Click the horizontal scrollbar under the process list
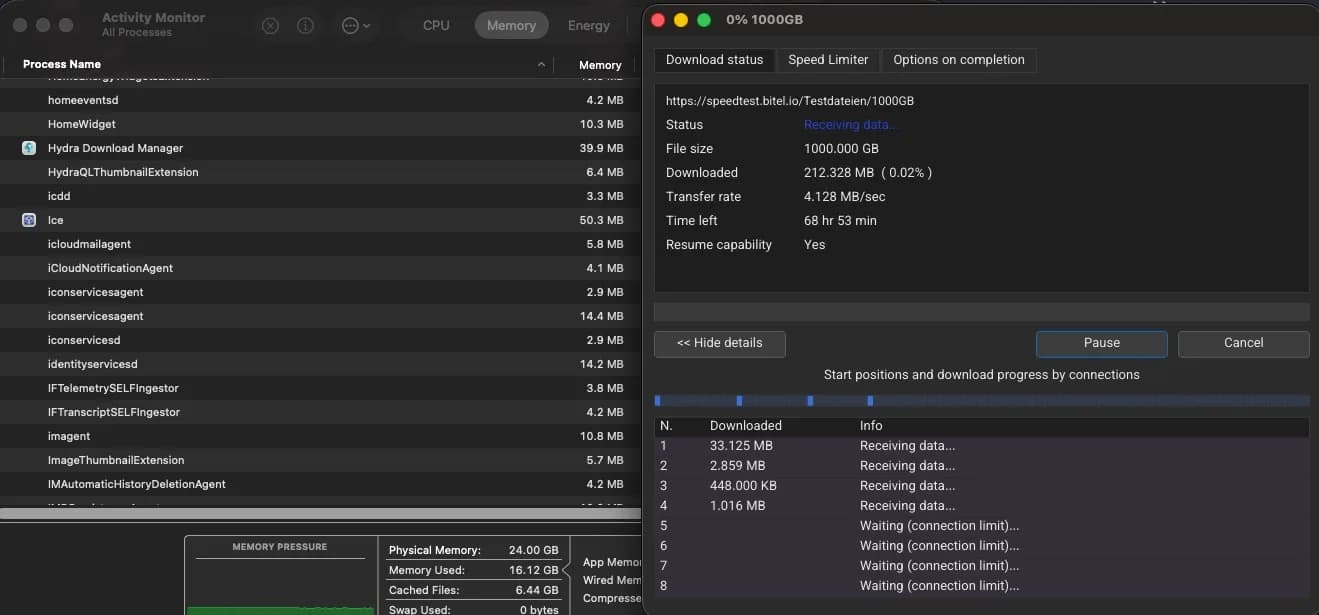This screenshot has width=1319, height=615. pyautogui.click(x=320, y=513)
